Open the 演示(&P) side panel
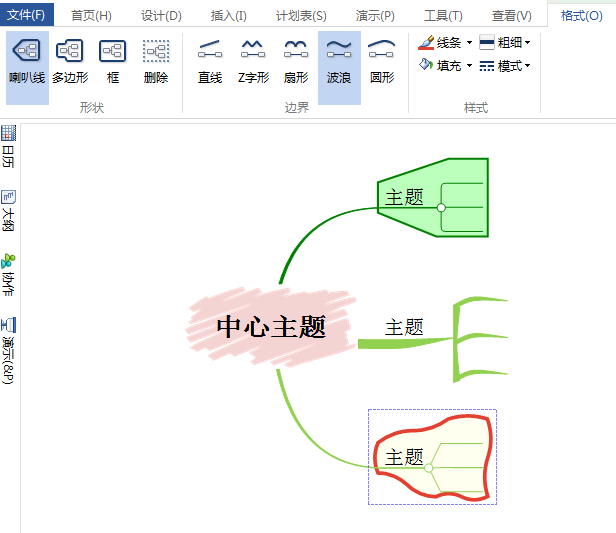616x533 pixels. pos(8,350)
